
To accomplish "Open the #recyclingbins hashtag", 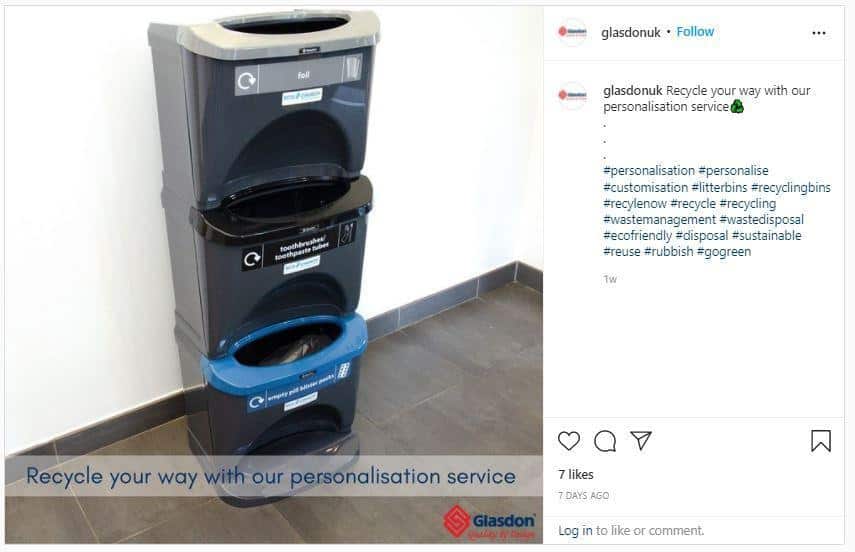I will coord(791,188).
